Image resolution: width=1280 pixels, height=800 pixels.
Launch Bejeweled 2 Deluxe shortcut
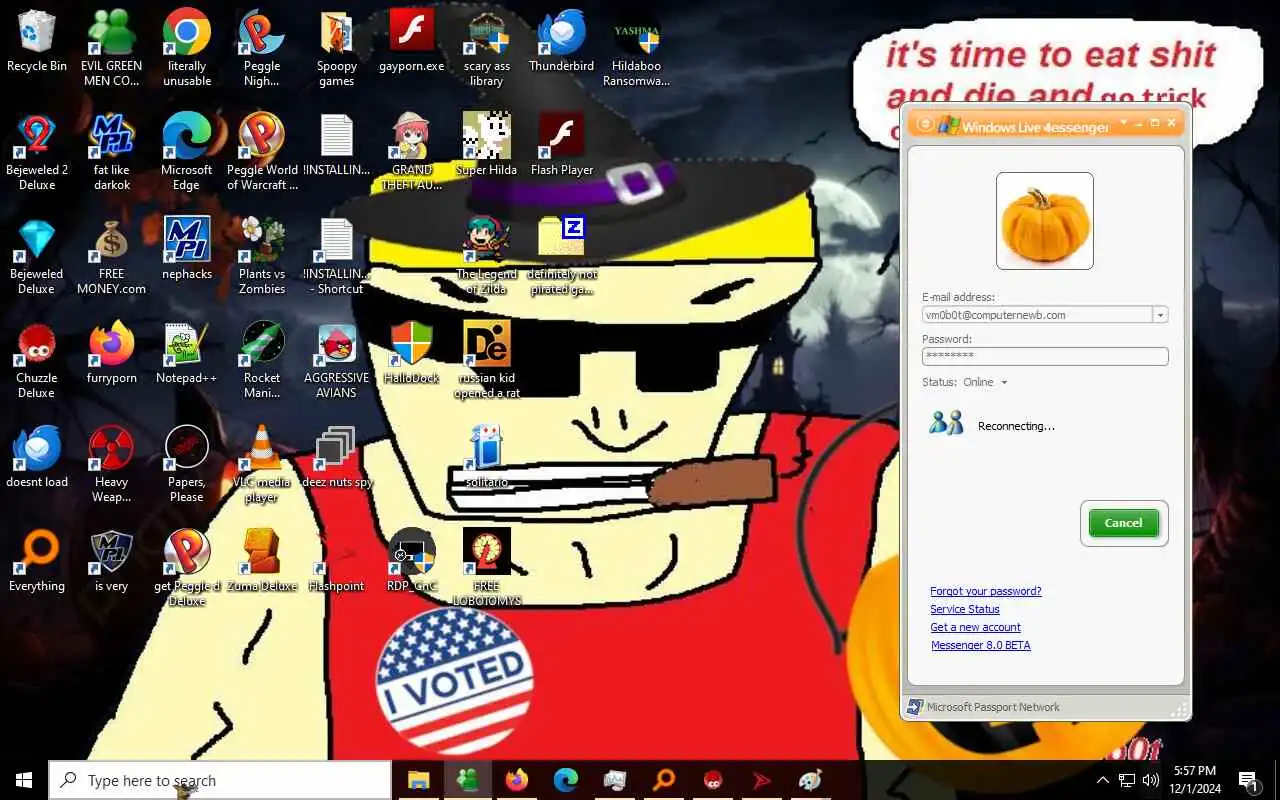(37, 152)
